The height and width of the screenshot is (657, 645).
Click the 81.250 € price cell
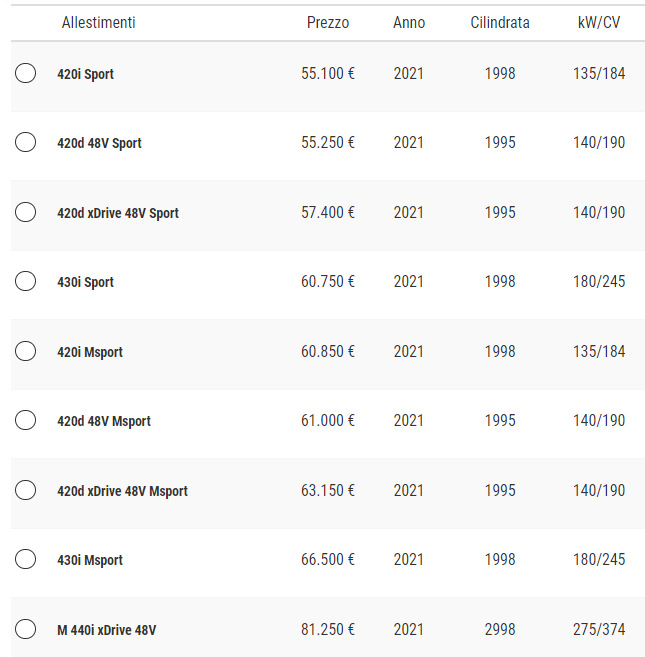click(328, 630)
